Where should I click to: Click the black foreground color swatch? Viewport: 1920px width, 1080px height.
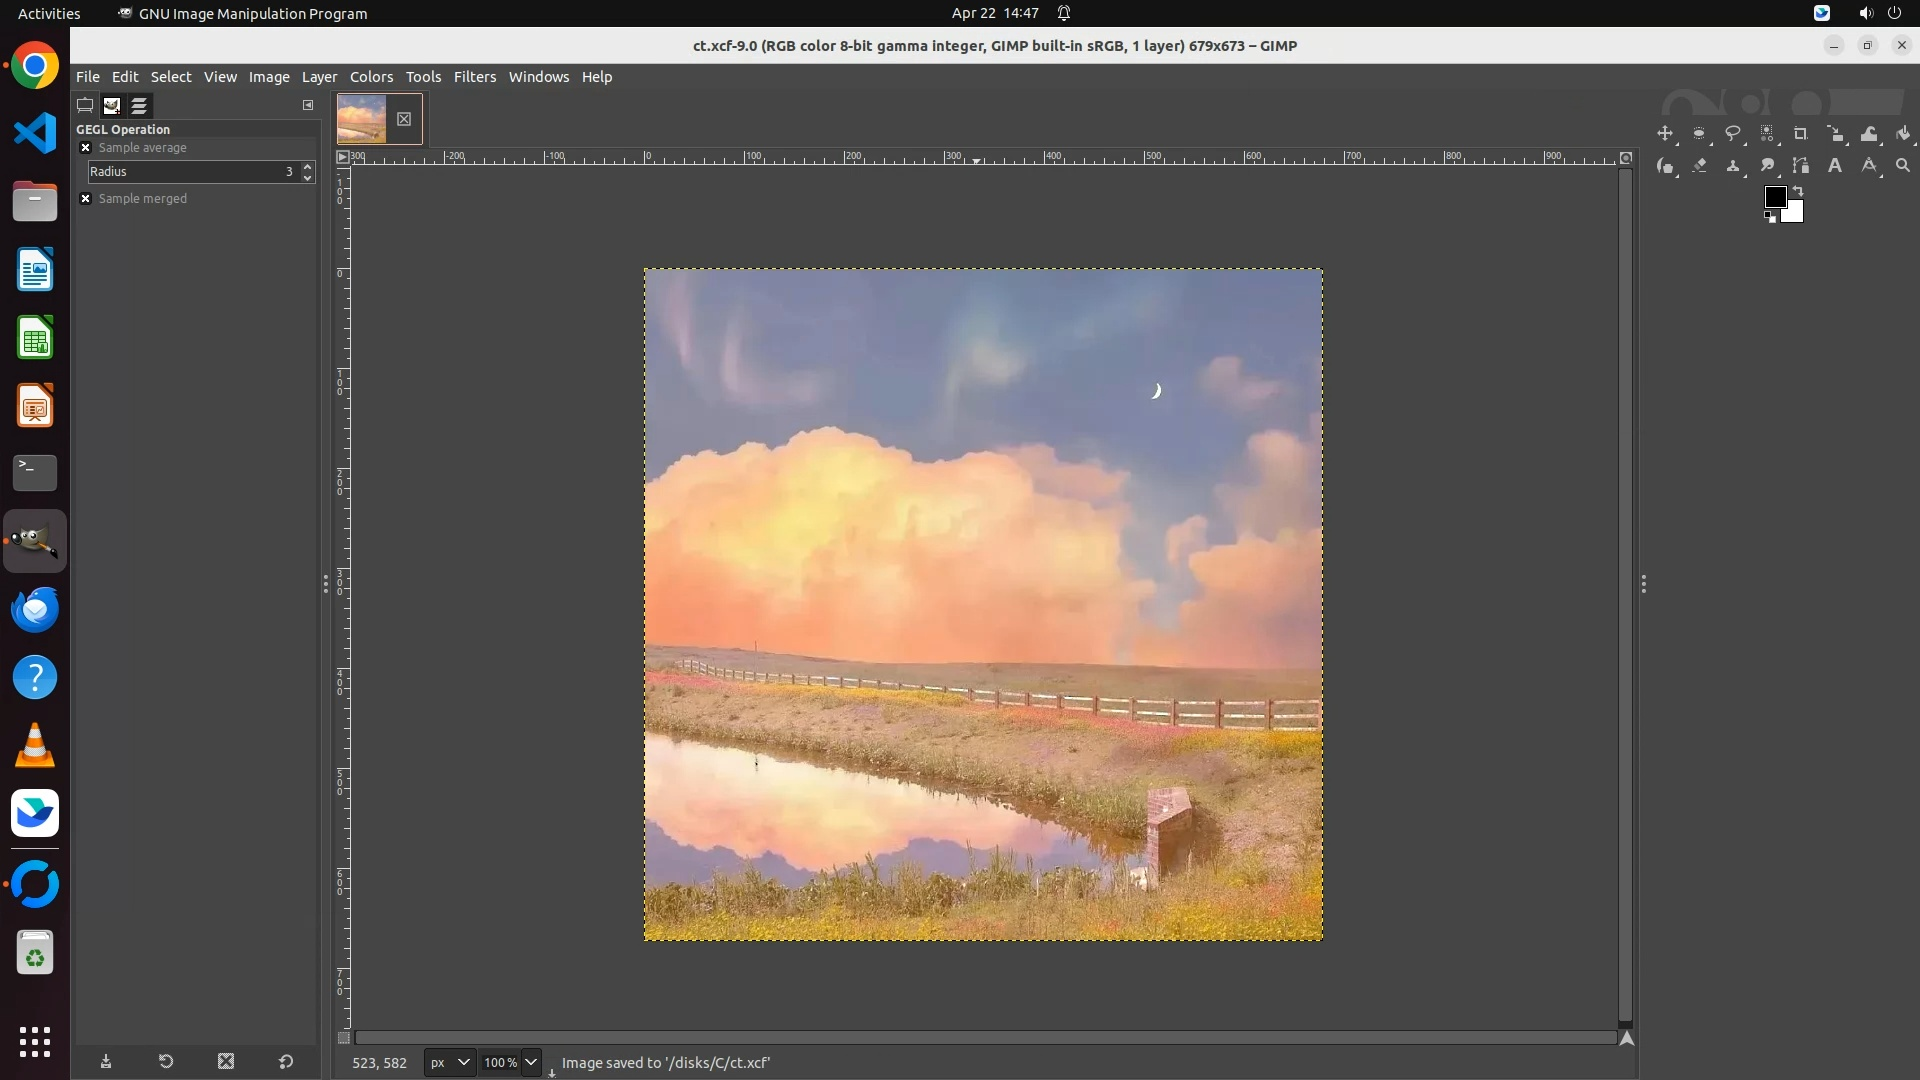coord(1774,196)
